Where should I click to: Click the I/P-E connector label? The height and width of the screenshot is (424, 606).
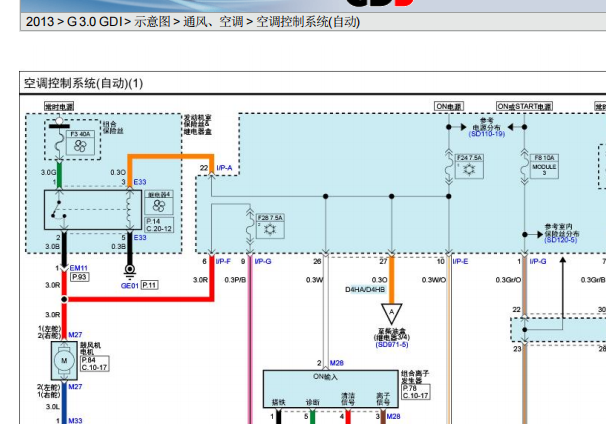[460, 262]
